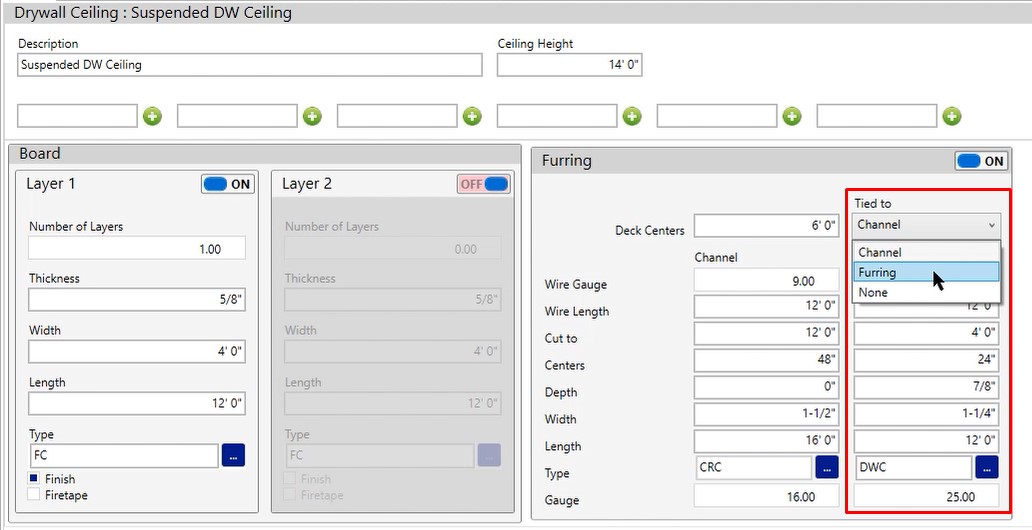Collapse the Tied to dropdown
The width and height of the screenshot is (1032, 530).
pos(925,225)
